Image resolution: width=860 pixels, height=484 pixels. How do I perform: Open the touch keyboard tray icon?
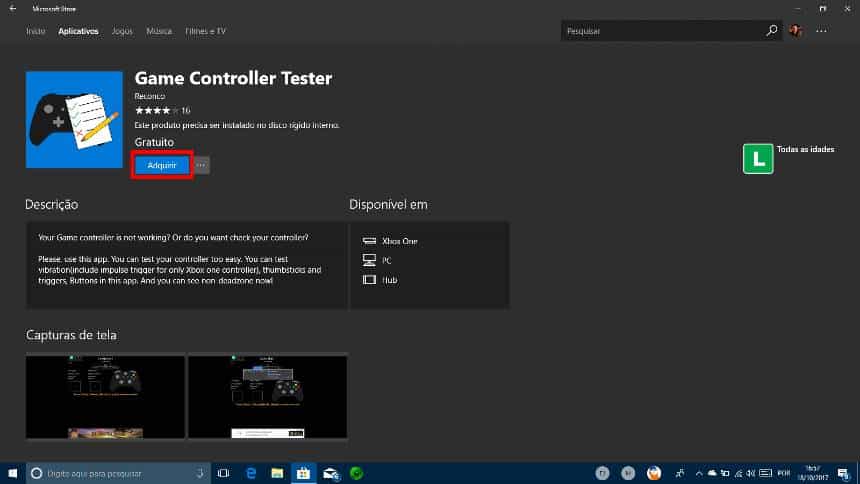coord(766,473)
